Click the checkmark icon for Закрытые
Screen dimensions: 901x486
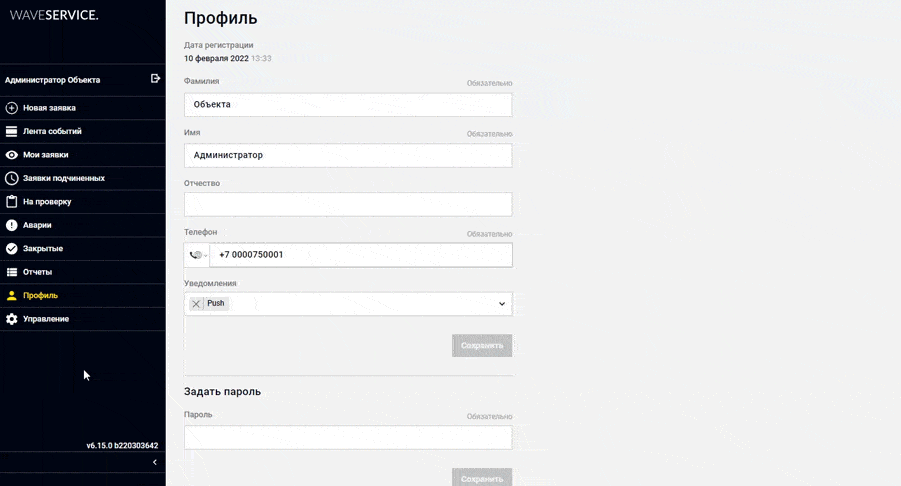coord(12,249)
